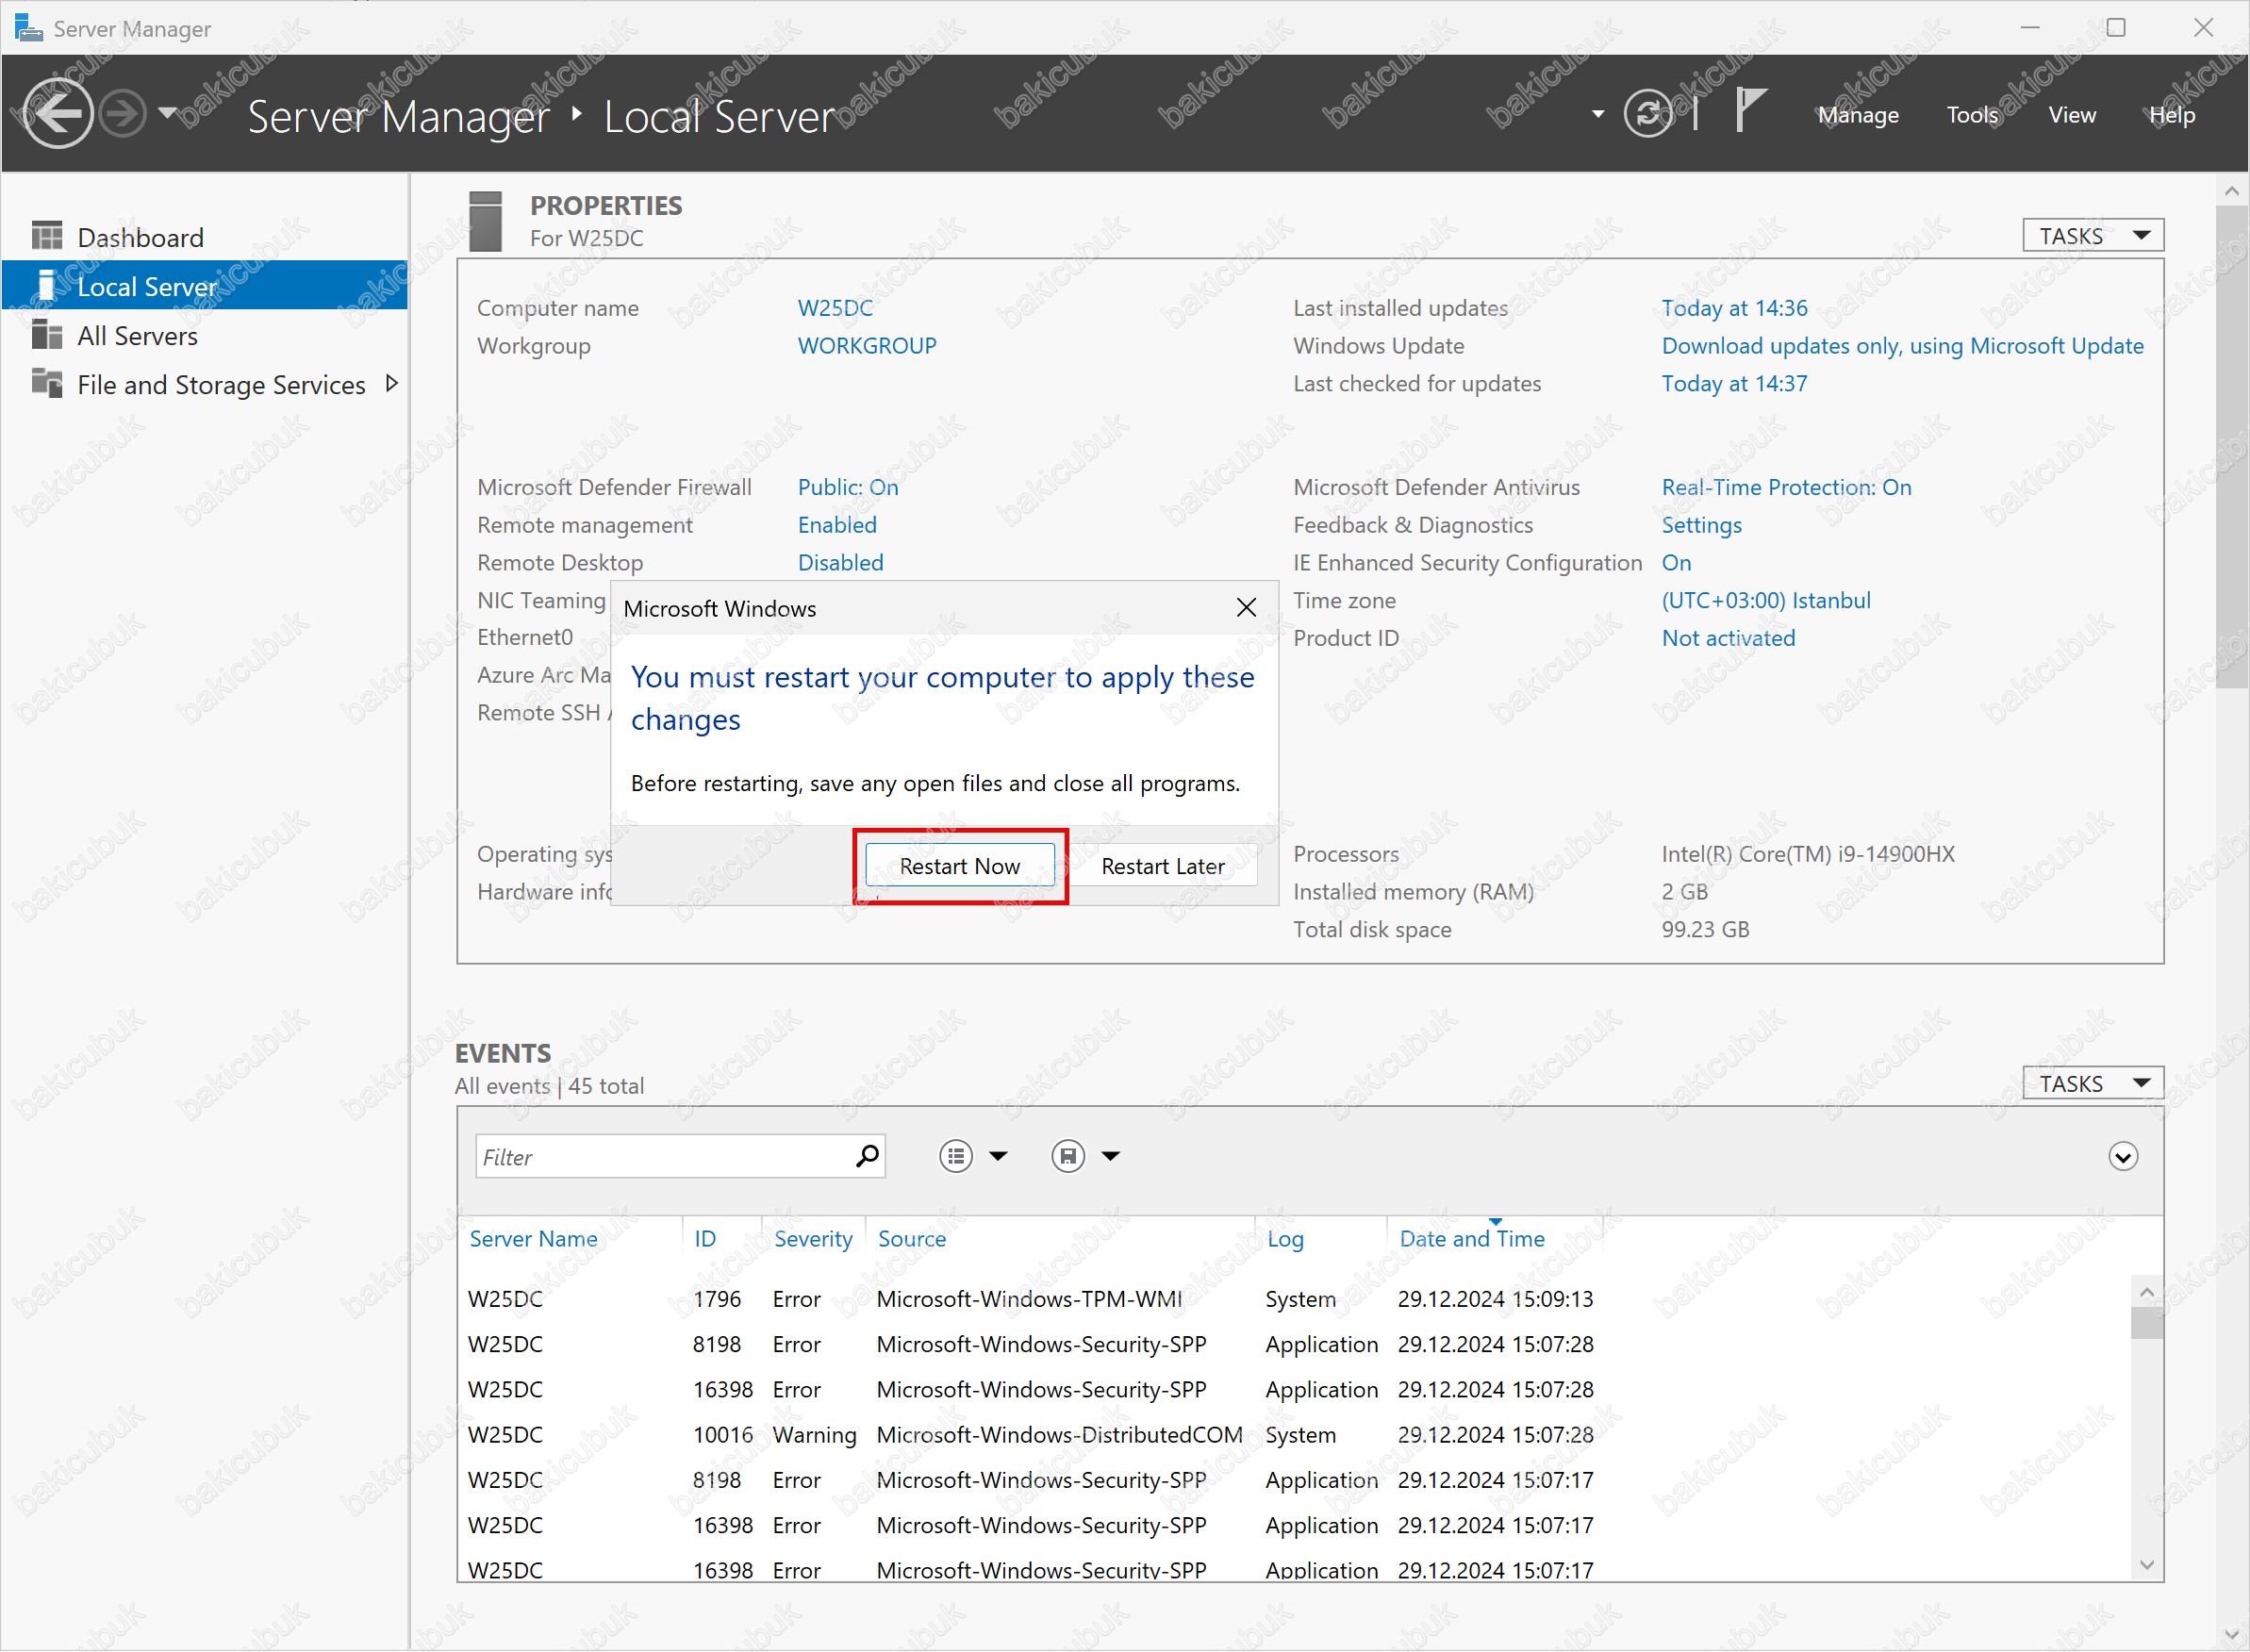Click main page scrollbar up arrow

point(2232,190)
